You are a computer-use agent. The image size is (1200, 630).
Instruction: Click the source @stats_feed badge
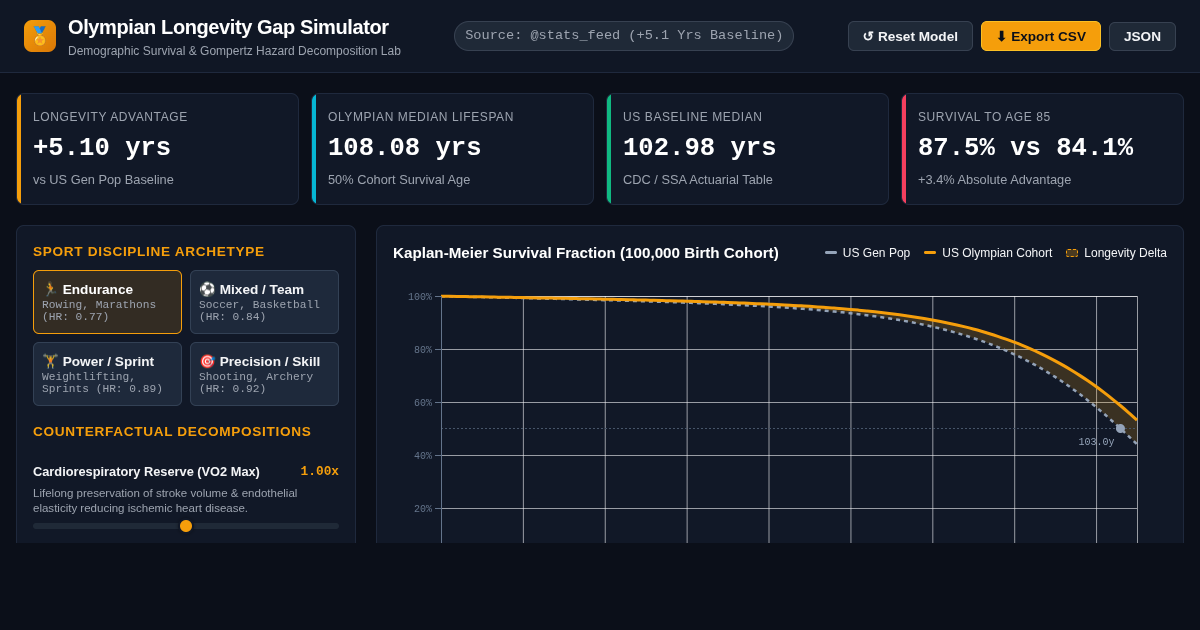click(624, 36)
